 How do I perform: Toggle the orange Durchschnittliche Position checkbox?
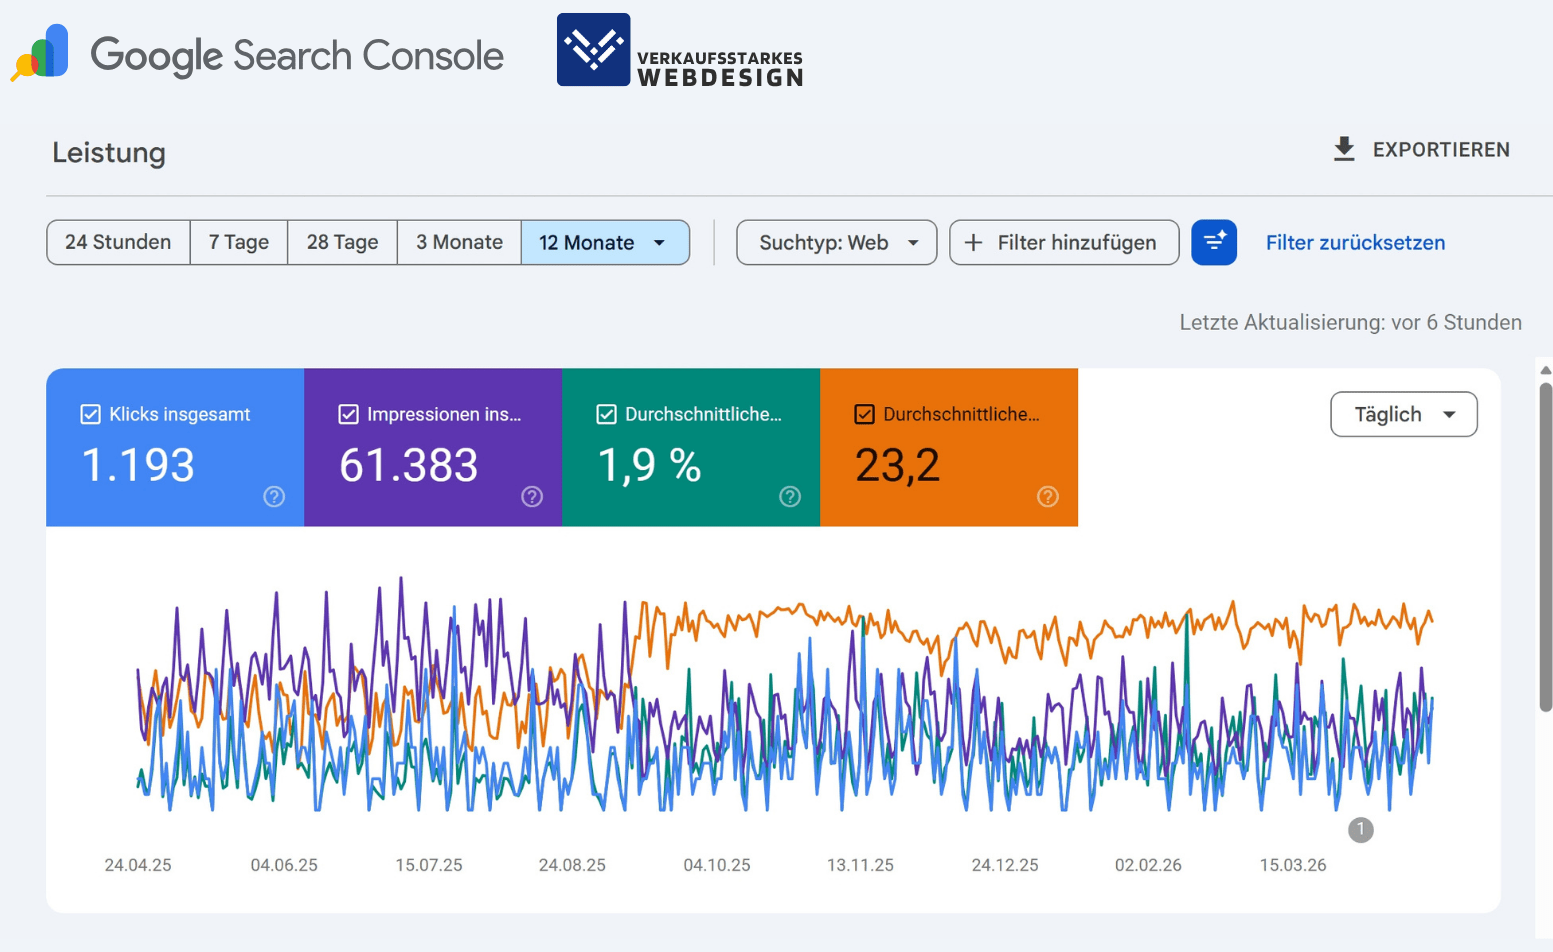pos(864,414)
